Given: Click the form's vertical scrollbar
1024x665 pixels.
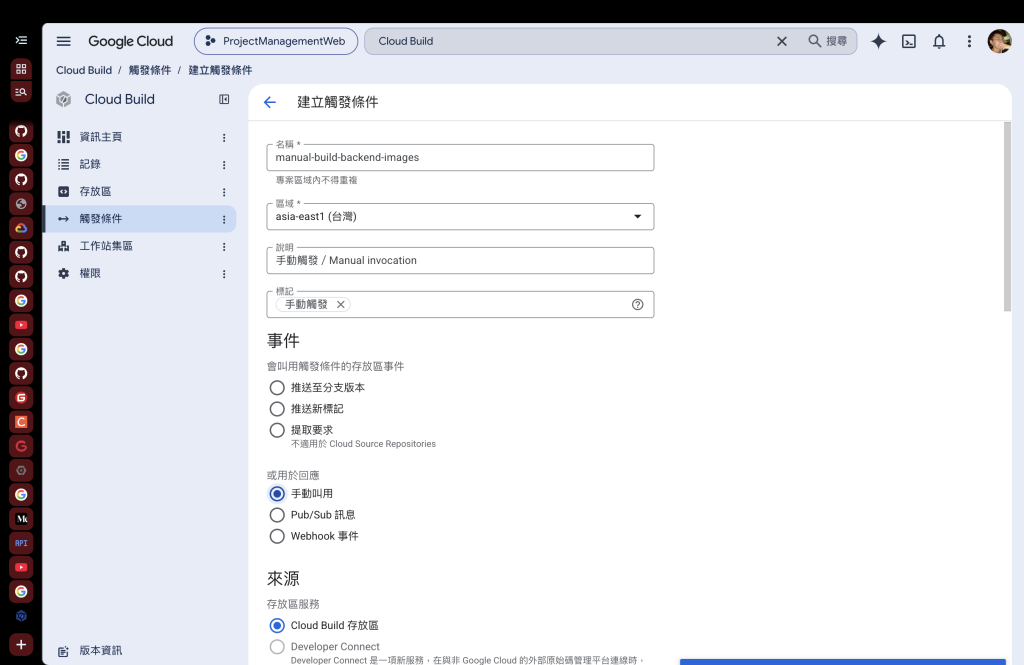Looking at the screenshot, I should point(1007,216).
